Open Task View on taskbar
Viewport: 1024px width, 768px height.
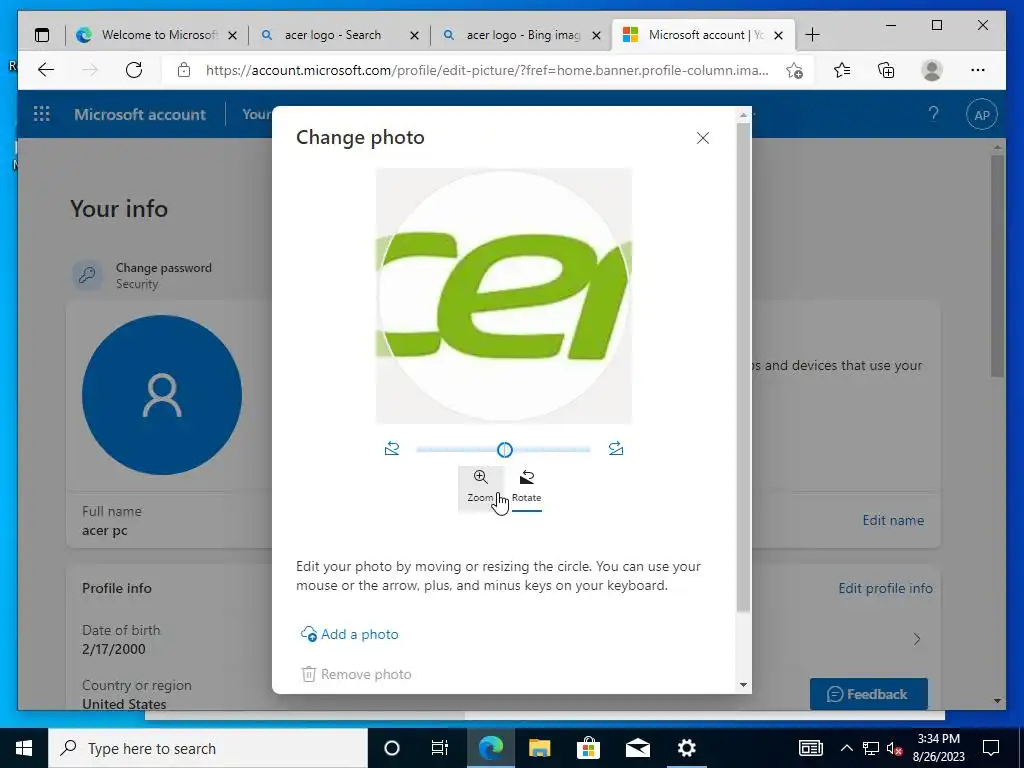440,748
